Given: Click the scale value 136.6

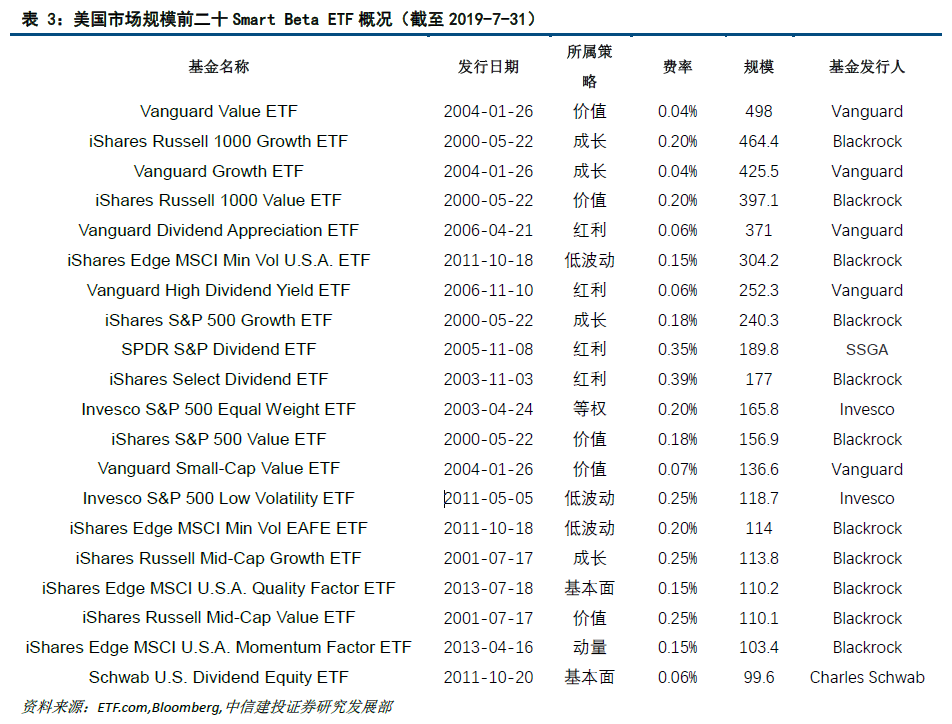Looking at the screenshot, I should coord(758,469).
